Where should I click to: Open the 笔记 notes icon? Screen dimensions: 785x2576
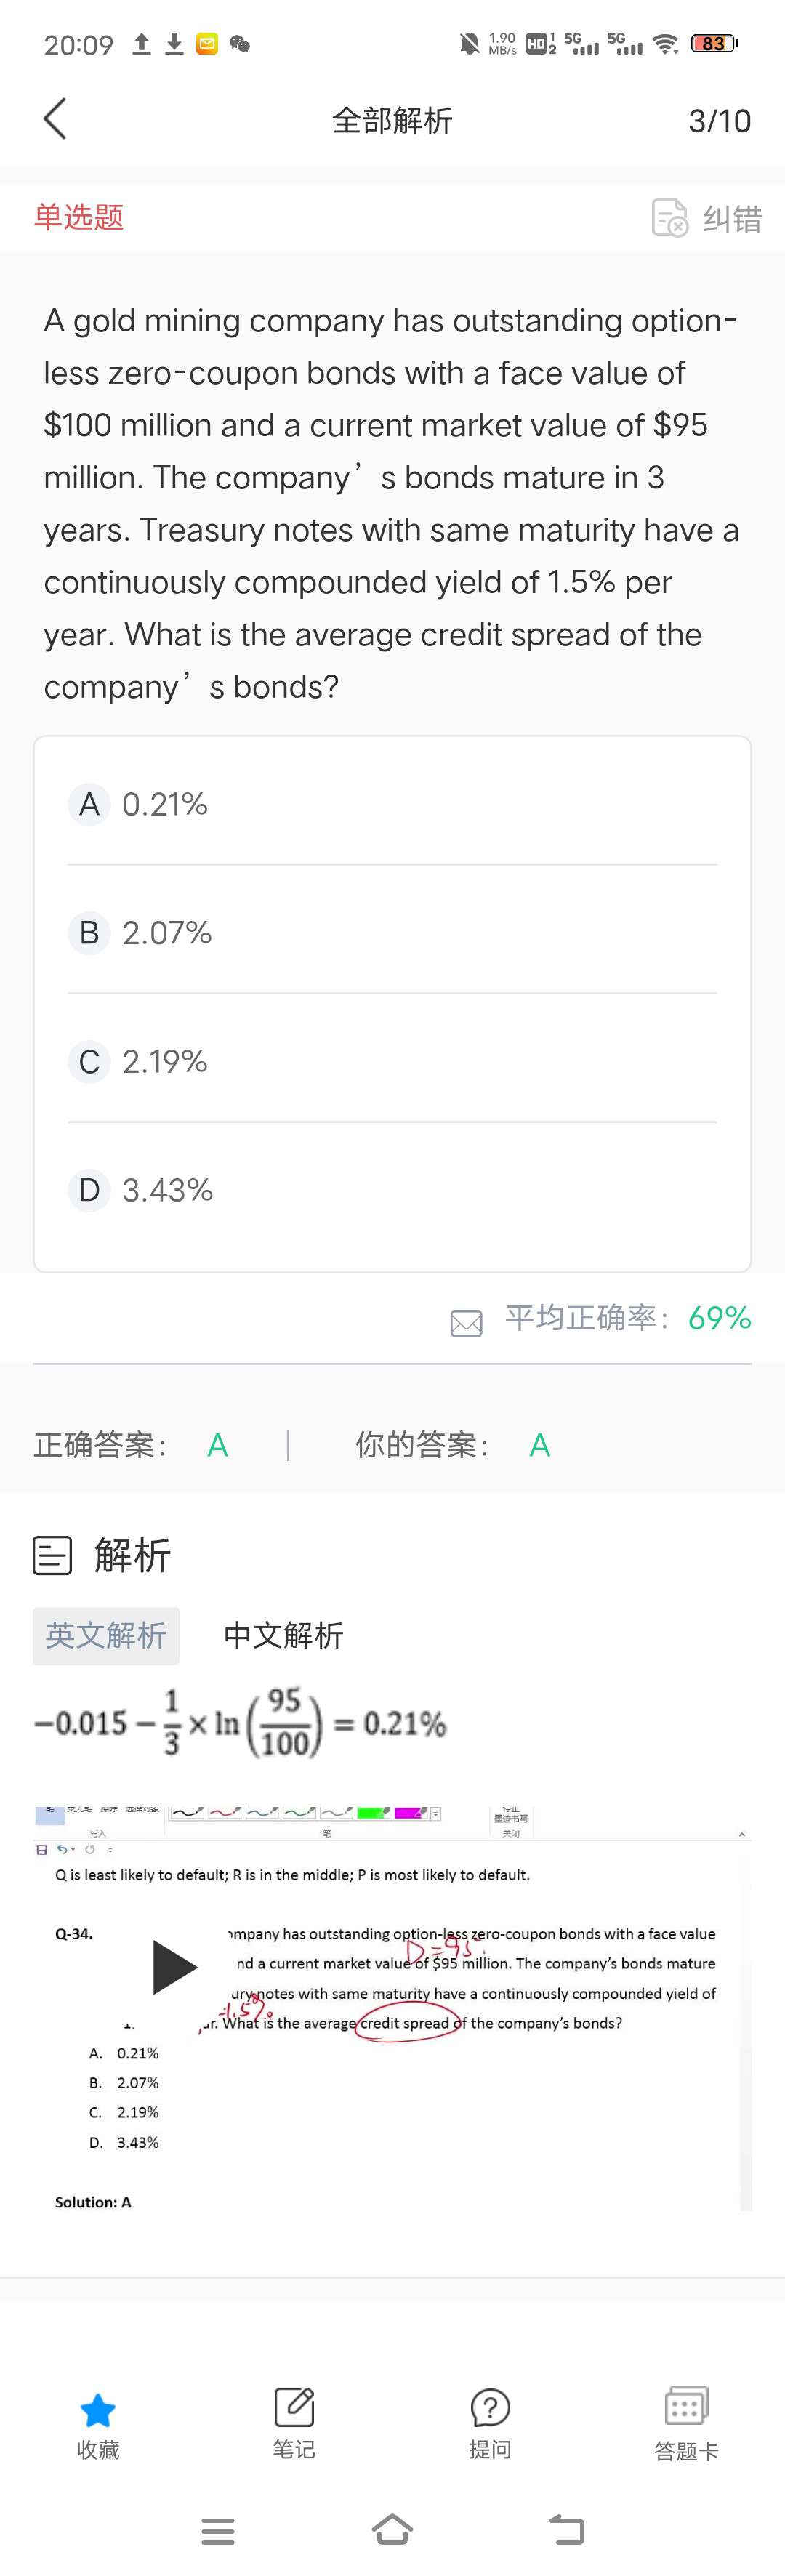(294, 2408)
